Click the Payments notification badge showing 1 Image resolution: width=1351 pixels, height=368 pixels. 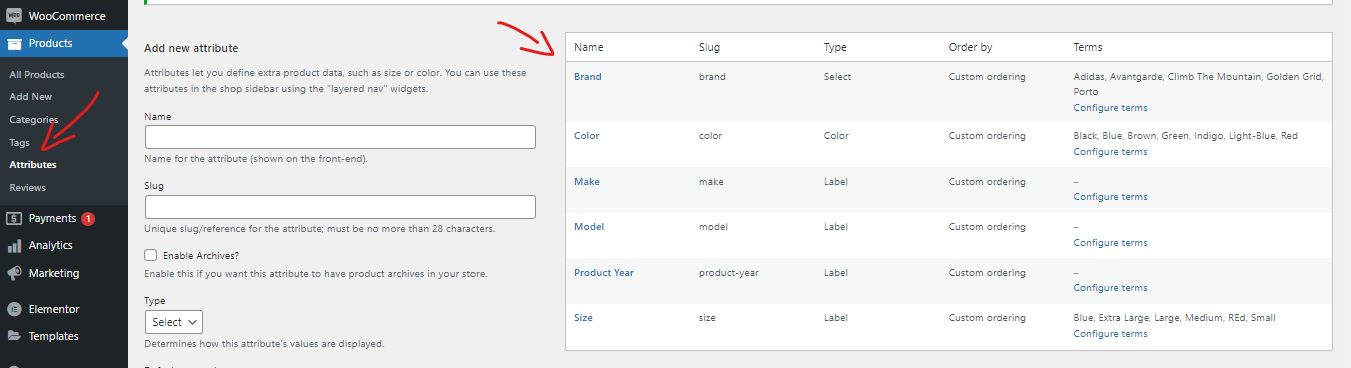click(x=88, y=218)
